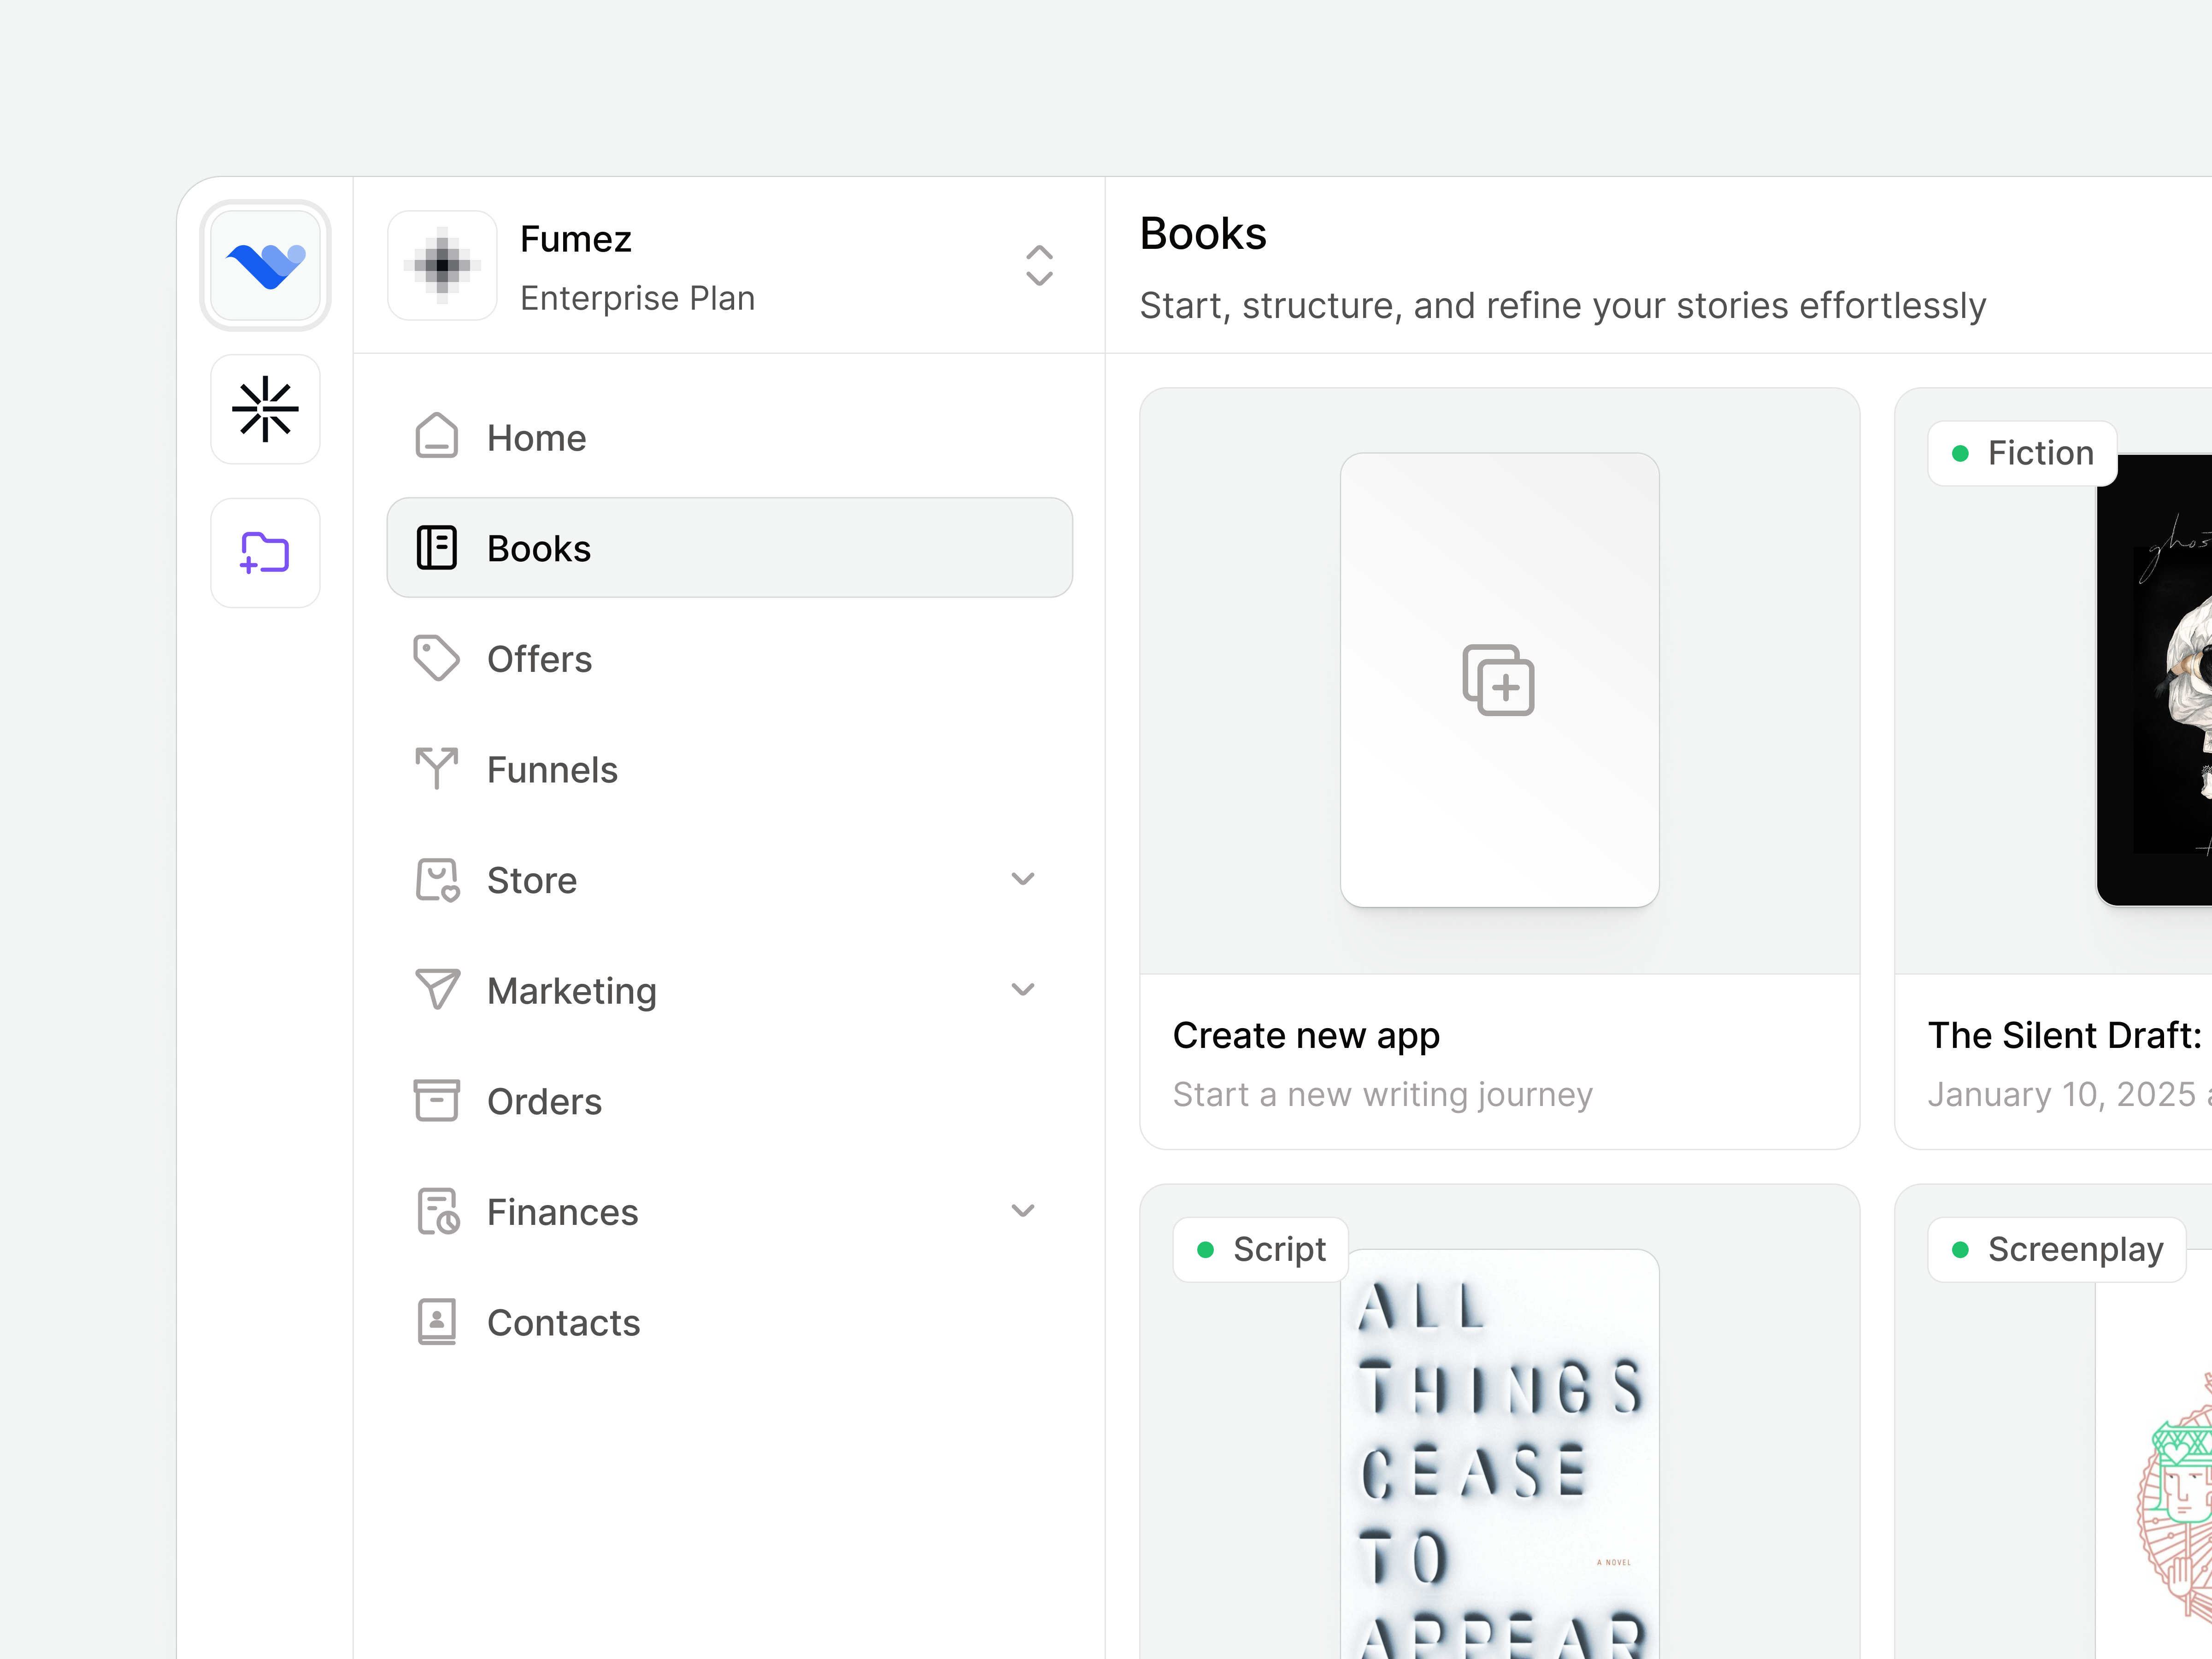Image resolution: width=2212 pixels, height=1659 pixels.
Task: Click the Contacts person icon
Action: (436, 1321)
